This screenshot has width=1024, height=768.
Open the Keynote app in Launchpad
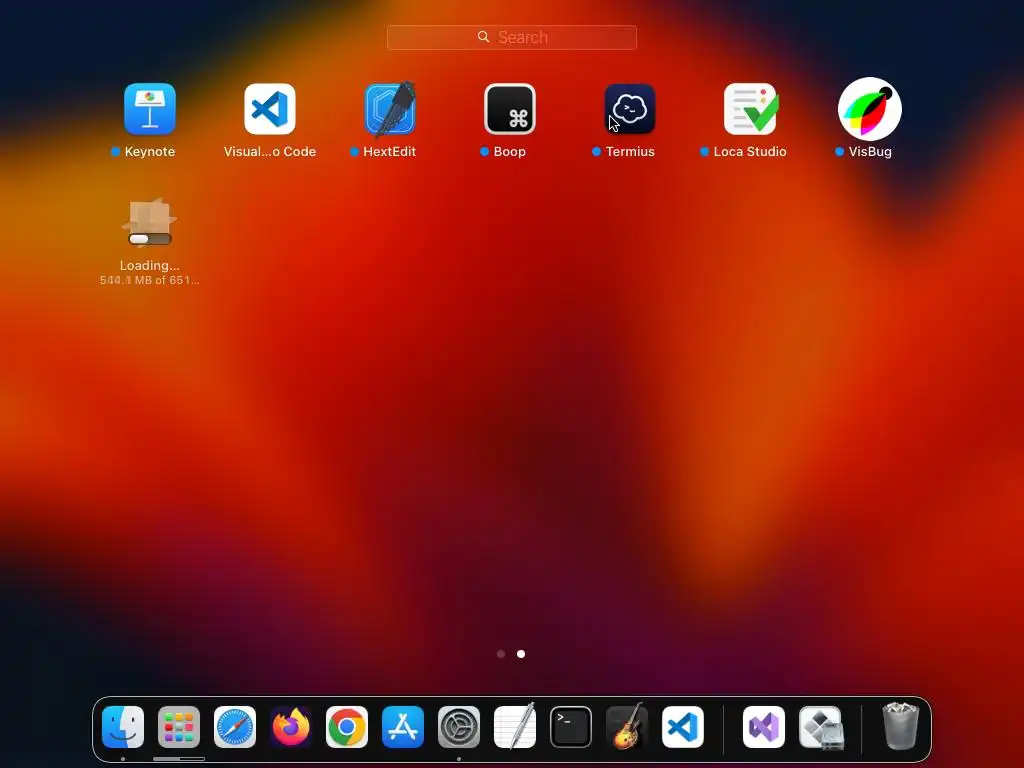coord(150,109)
